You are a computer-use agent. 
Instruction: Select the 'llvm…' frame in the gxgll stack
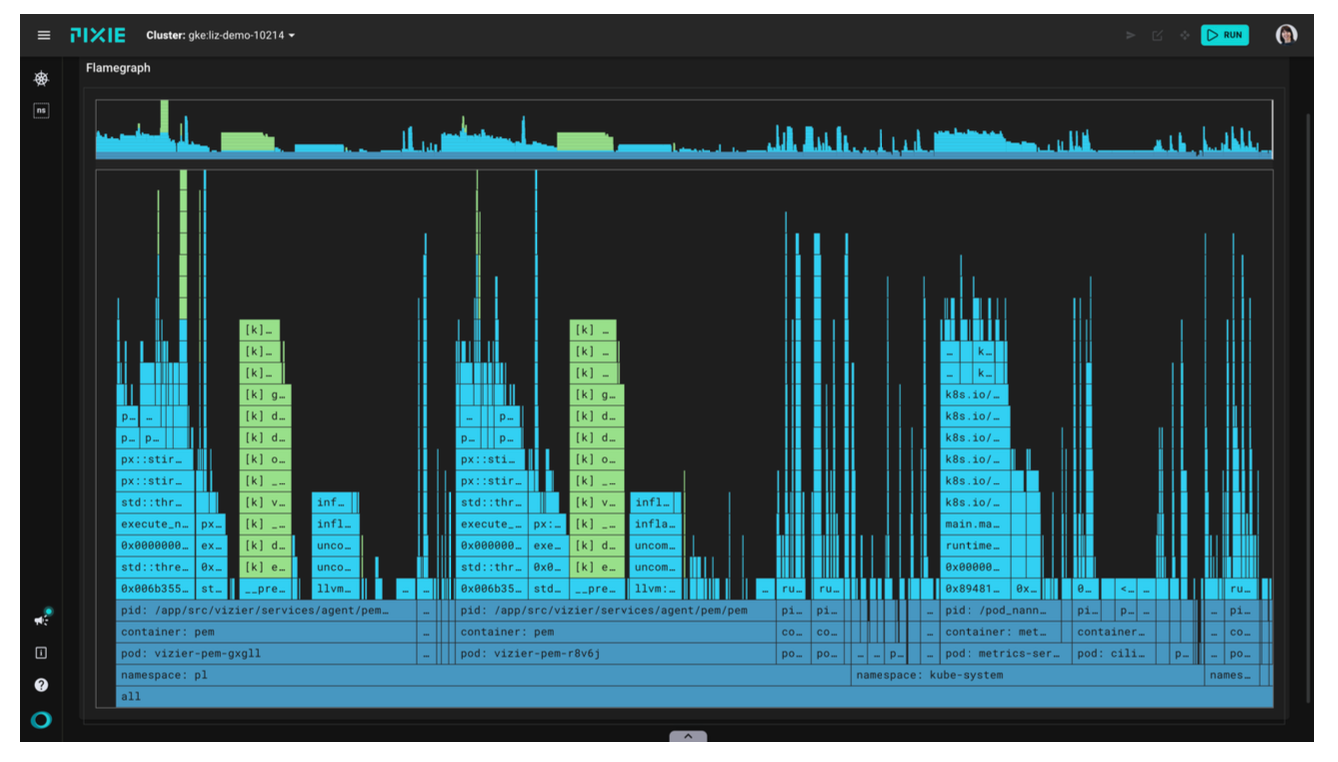tap(336, 589)
